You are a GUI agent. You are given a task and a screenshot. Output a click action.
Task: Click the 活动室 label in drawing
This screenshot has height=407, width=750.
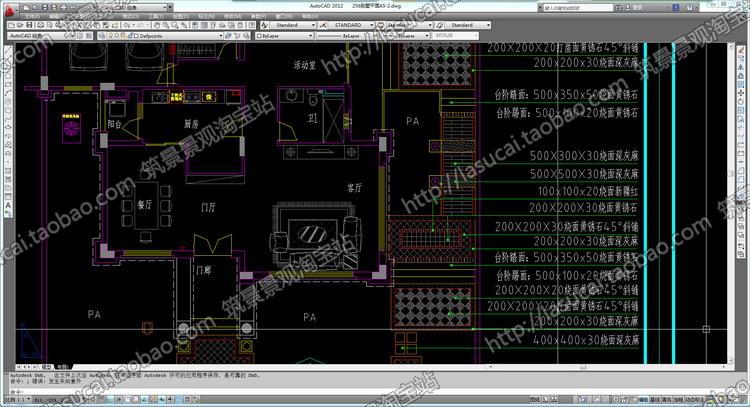click(305, 65)
